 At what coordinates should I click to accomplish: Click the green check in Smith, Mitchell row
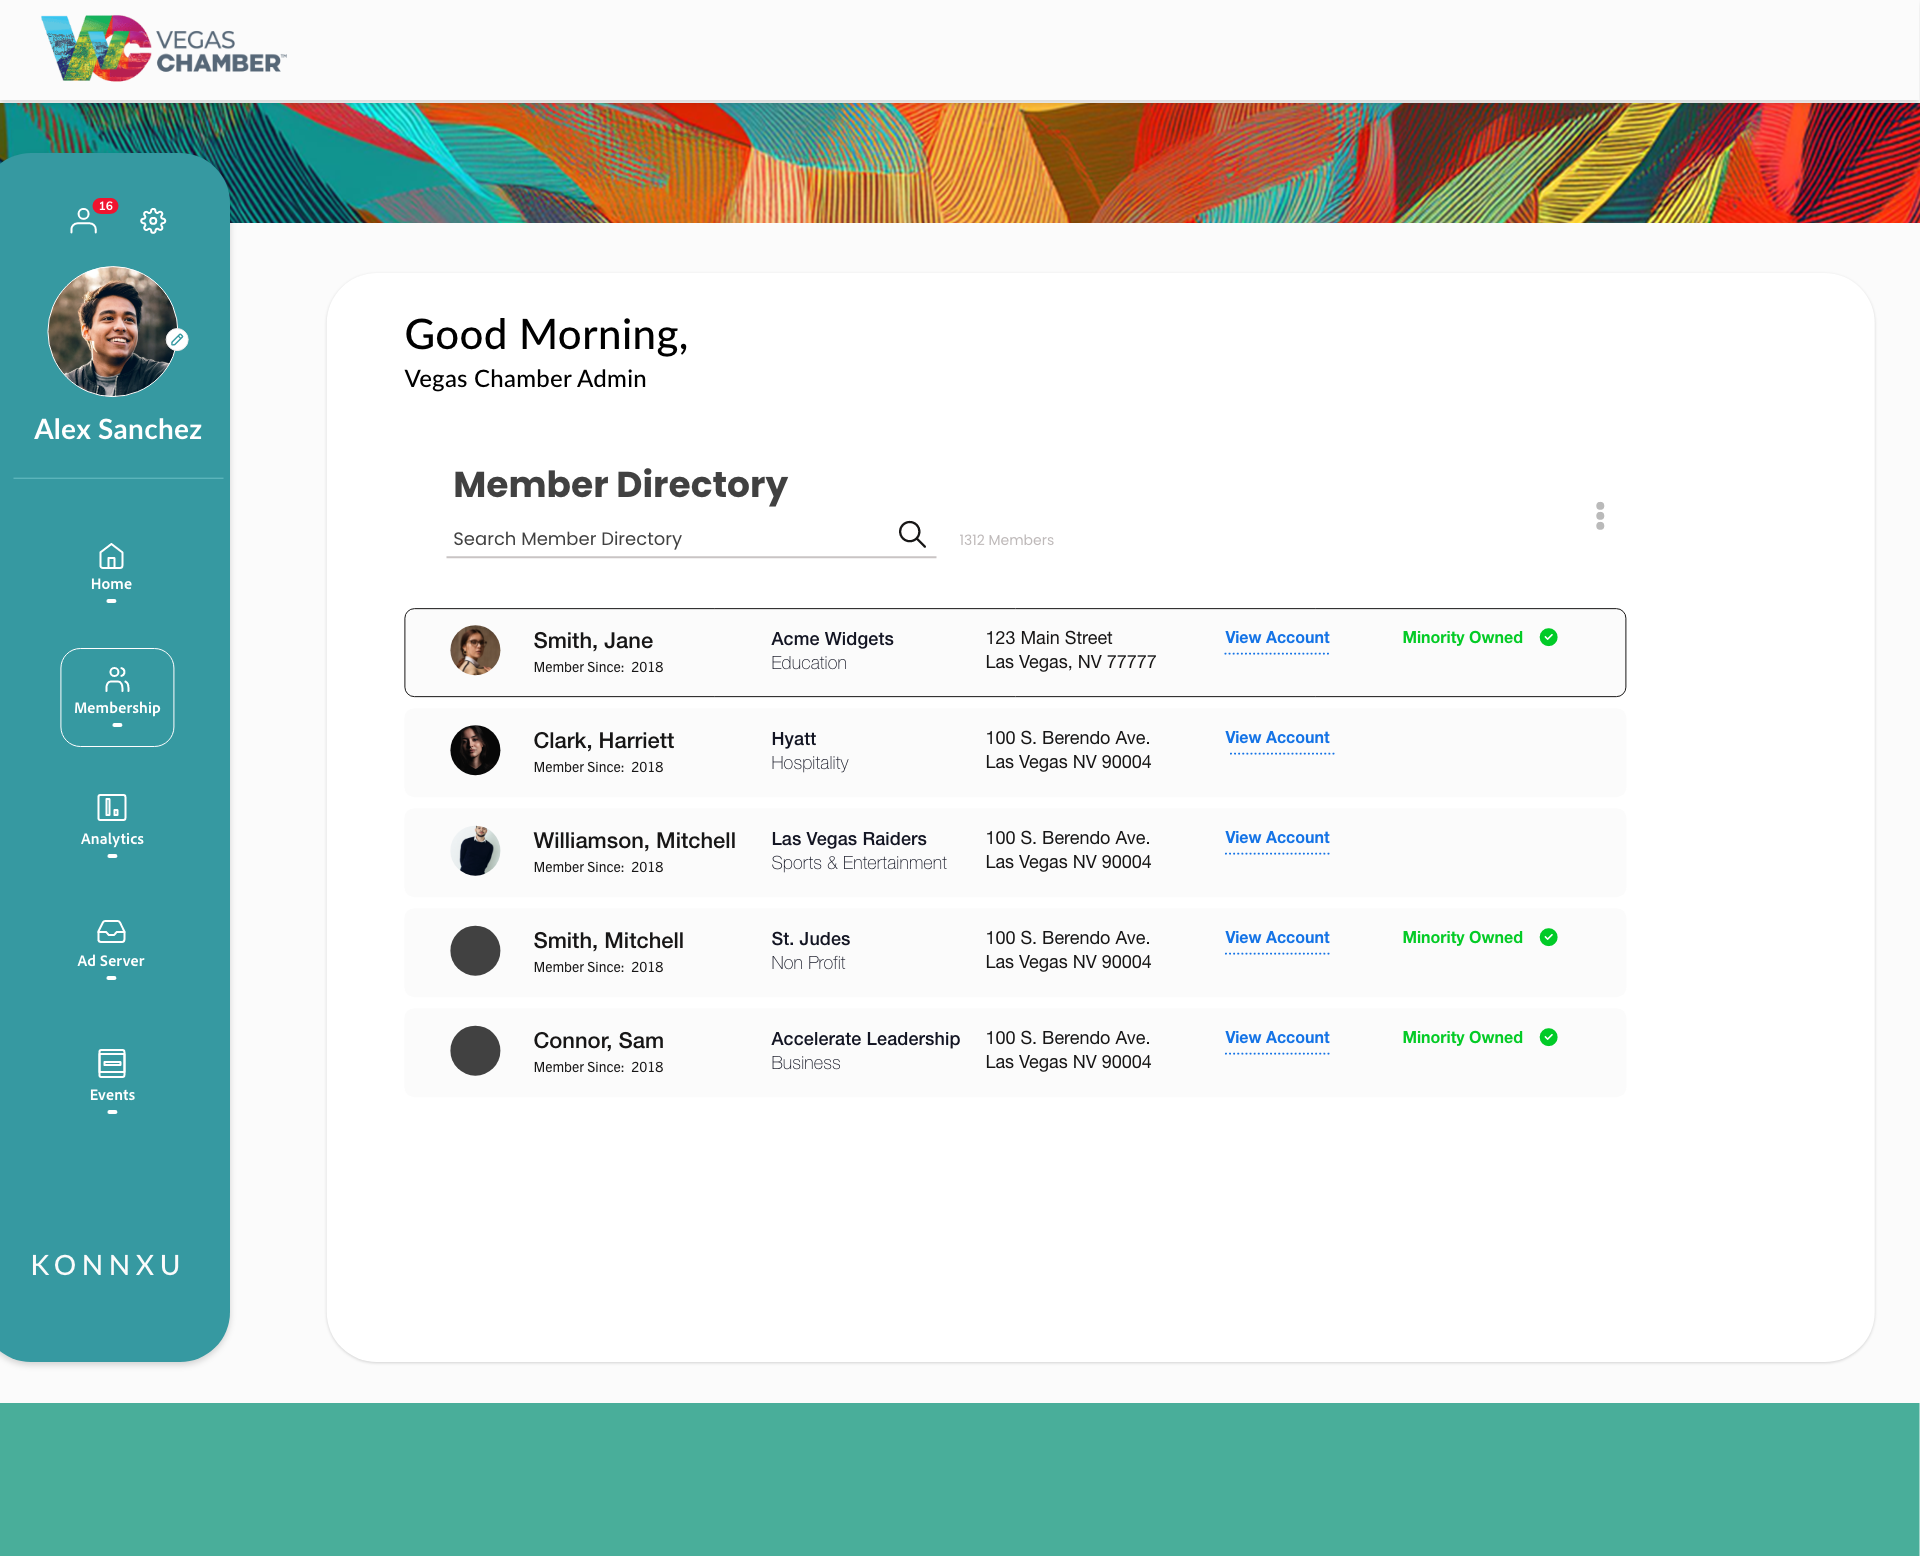[1549, 938]
